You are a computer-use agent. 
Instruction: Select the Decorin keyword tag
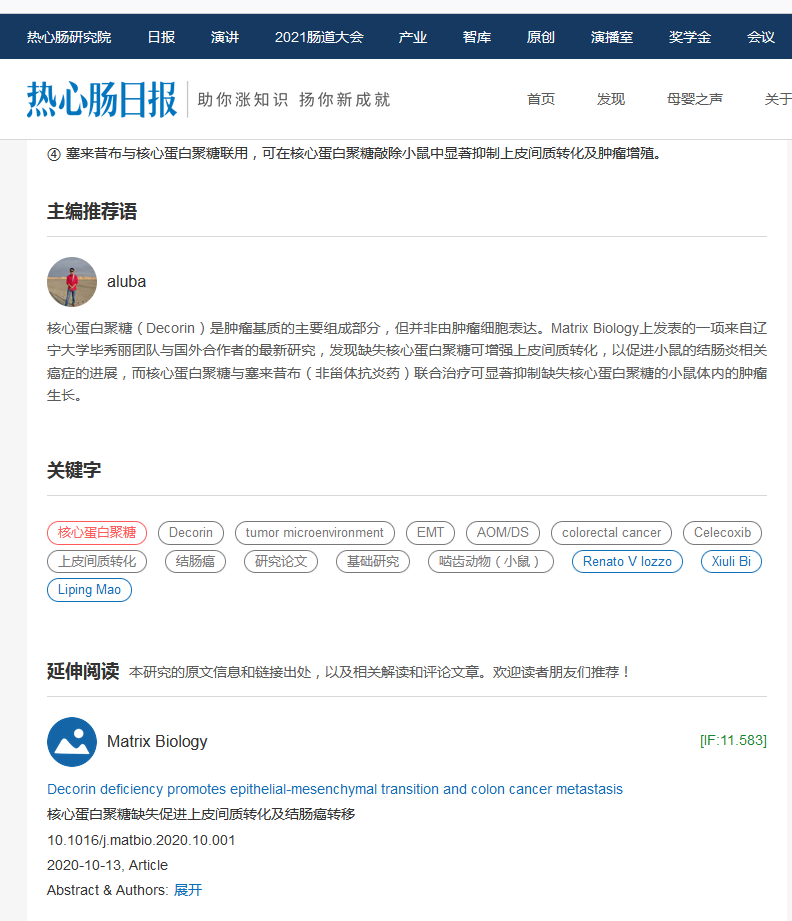[190, 533]
